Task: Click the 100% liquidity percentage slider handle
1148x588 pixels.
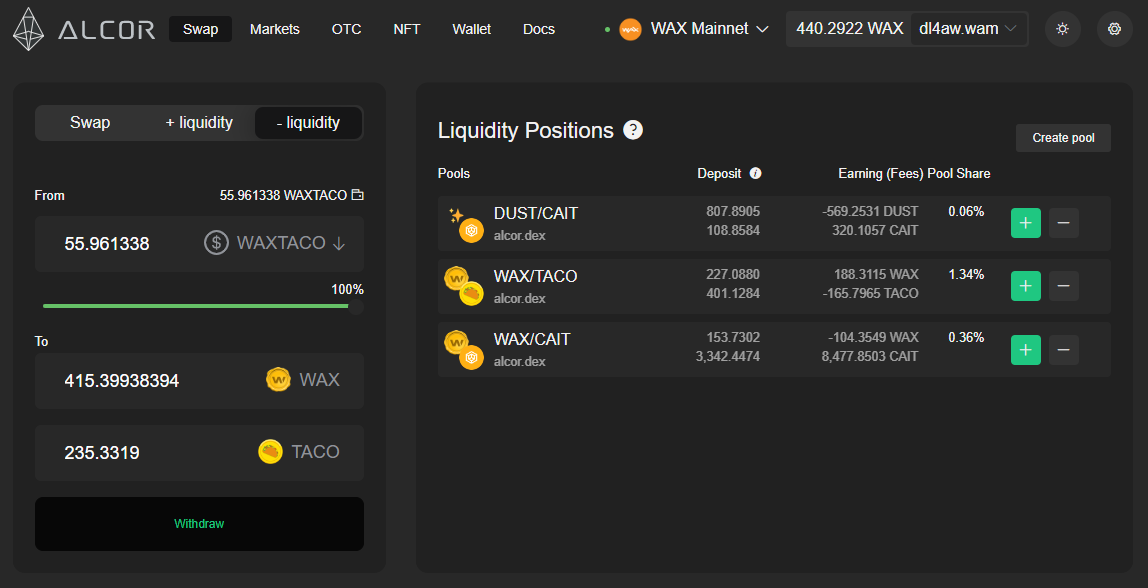Action: 356,306
